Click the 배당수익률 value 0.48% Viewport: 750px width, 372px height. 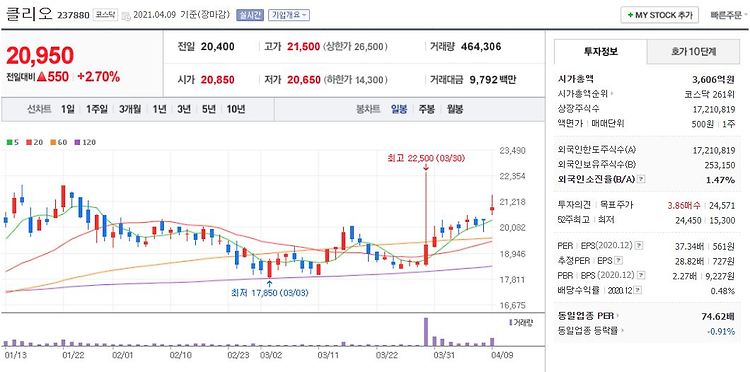724,291
